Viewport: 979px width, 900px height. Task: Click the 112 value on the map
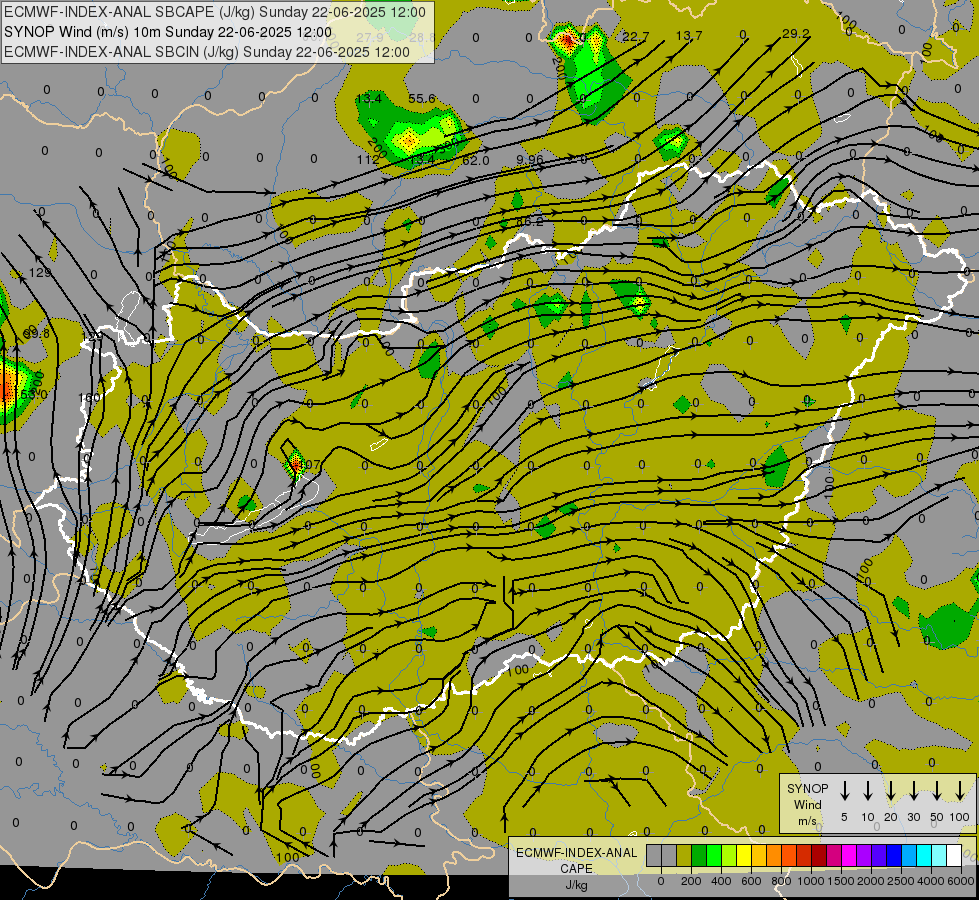(x=368, y=160)
